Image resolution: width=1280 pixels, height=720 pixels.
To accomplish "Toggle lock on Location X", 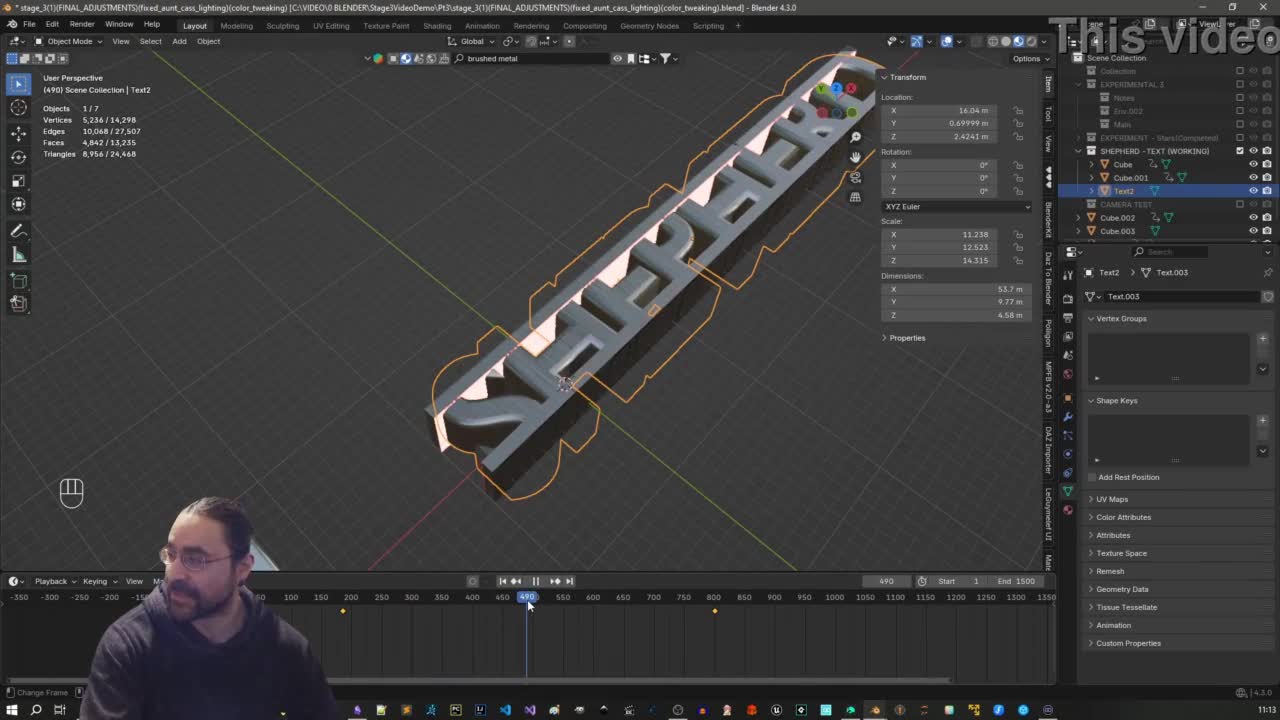I will click(x=1018, y=110).
